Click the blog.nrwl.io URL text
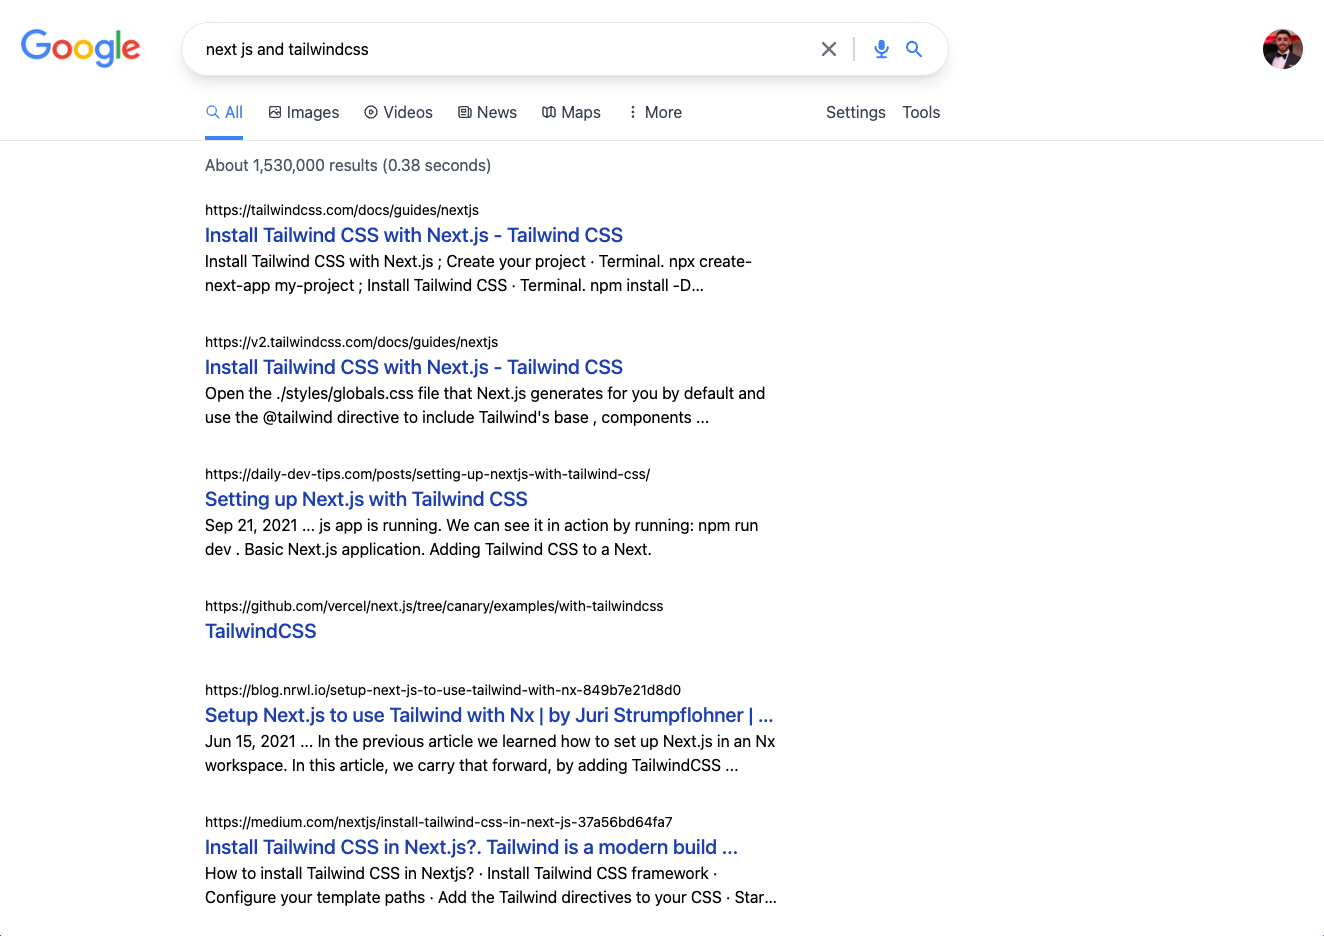1324x936 pixels. coord(443,690)
